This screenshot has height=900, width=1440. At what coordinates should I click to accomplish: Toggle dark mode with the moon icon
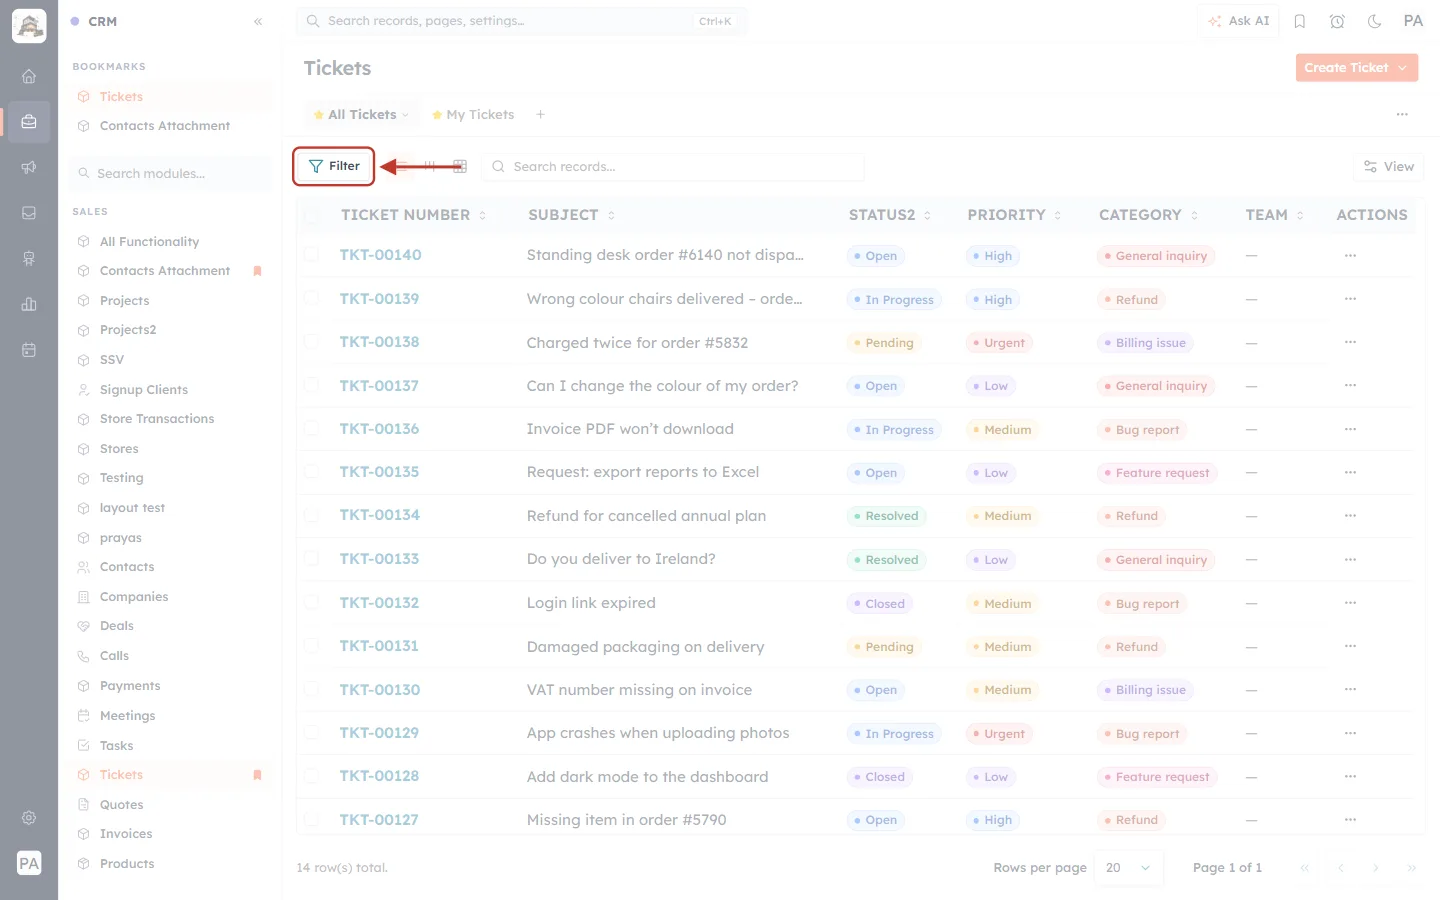pos(1375,21)
